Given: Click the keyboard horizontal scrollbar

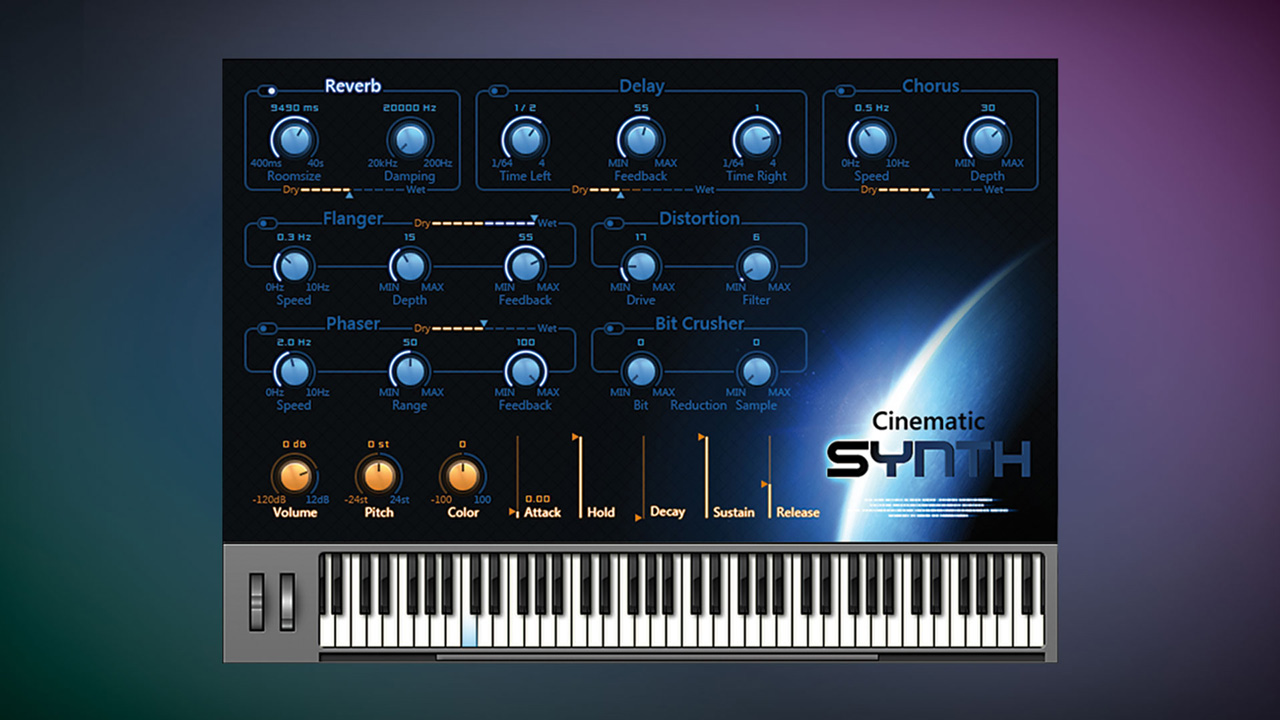Looking at the screenshot, I should (x=657, y=657).
